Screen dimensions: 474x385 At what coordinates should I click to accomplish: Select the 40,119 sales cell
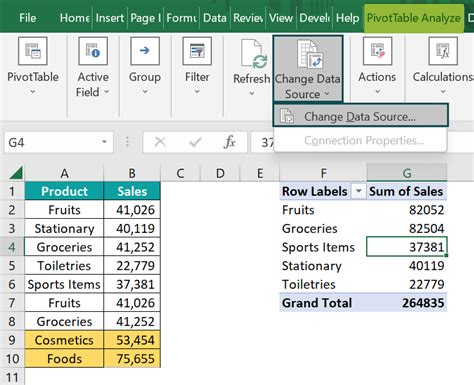(x=132, y=228)
